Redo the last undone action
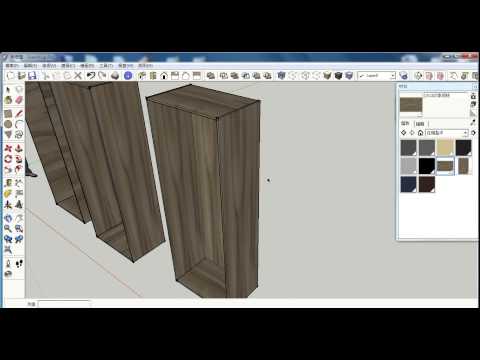Viewport: 480px width, 360px height. click(x=102, y=76)
